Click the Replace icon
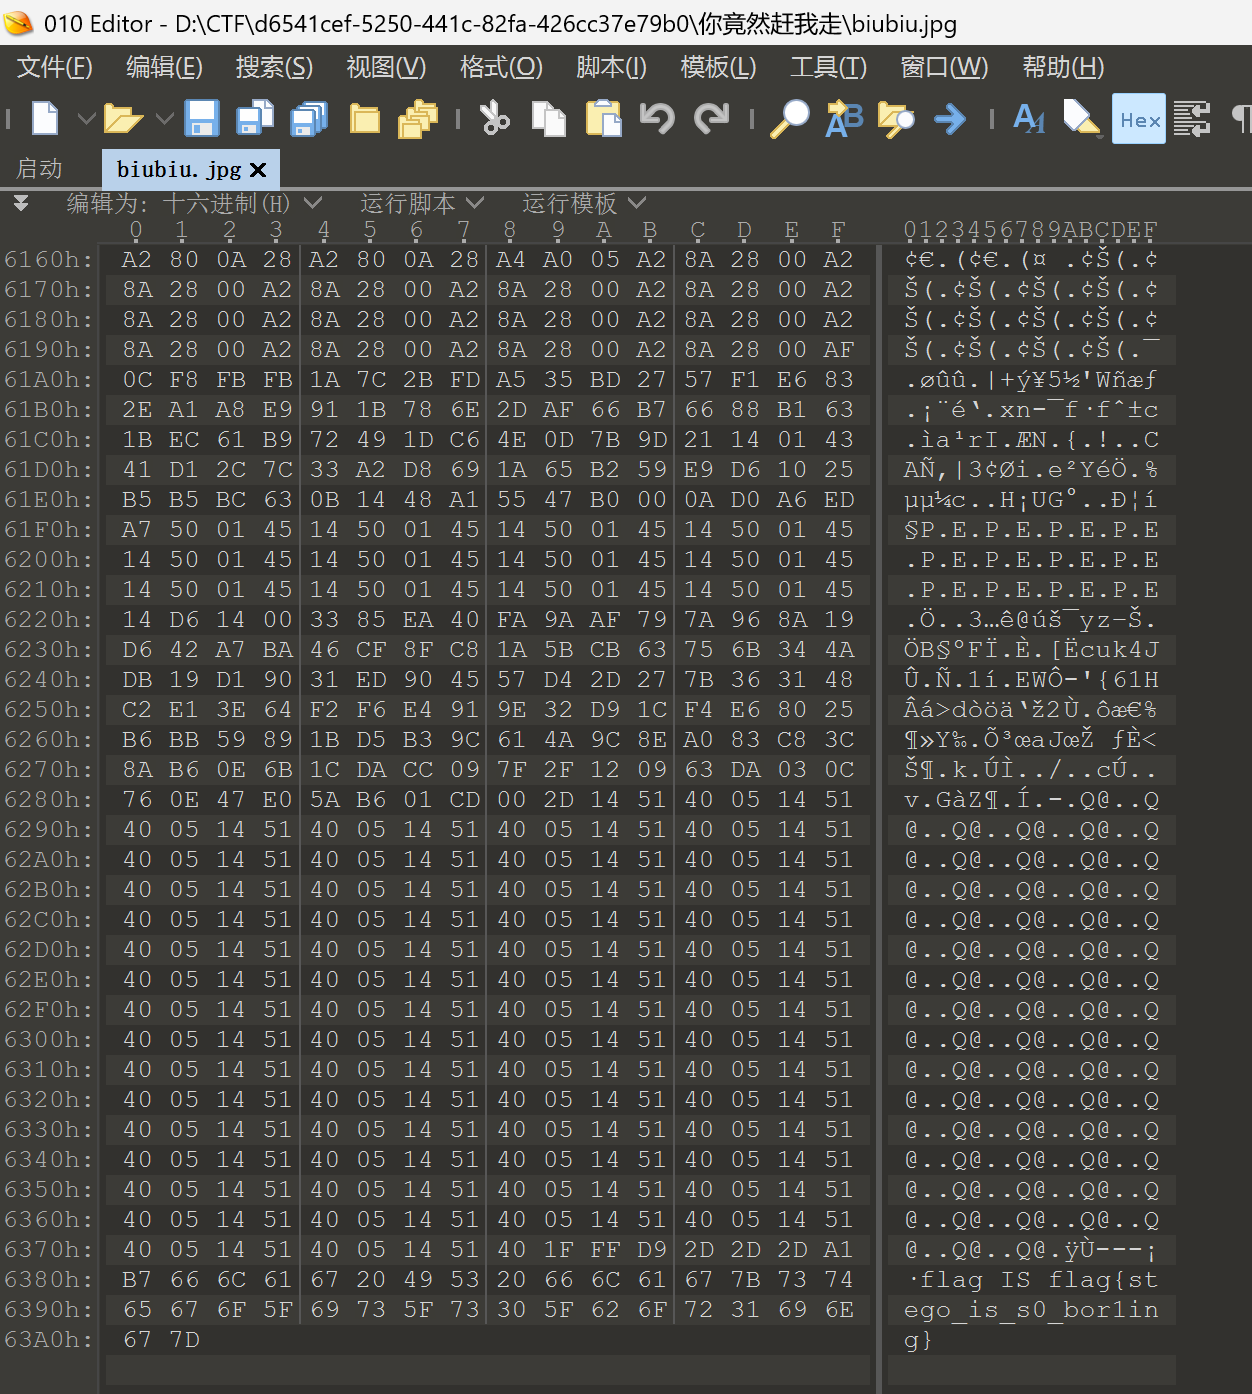Viewport: 1252px width, 1394px height. 844,119
